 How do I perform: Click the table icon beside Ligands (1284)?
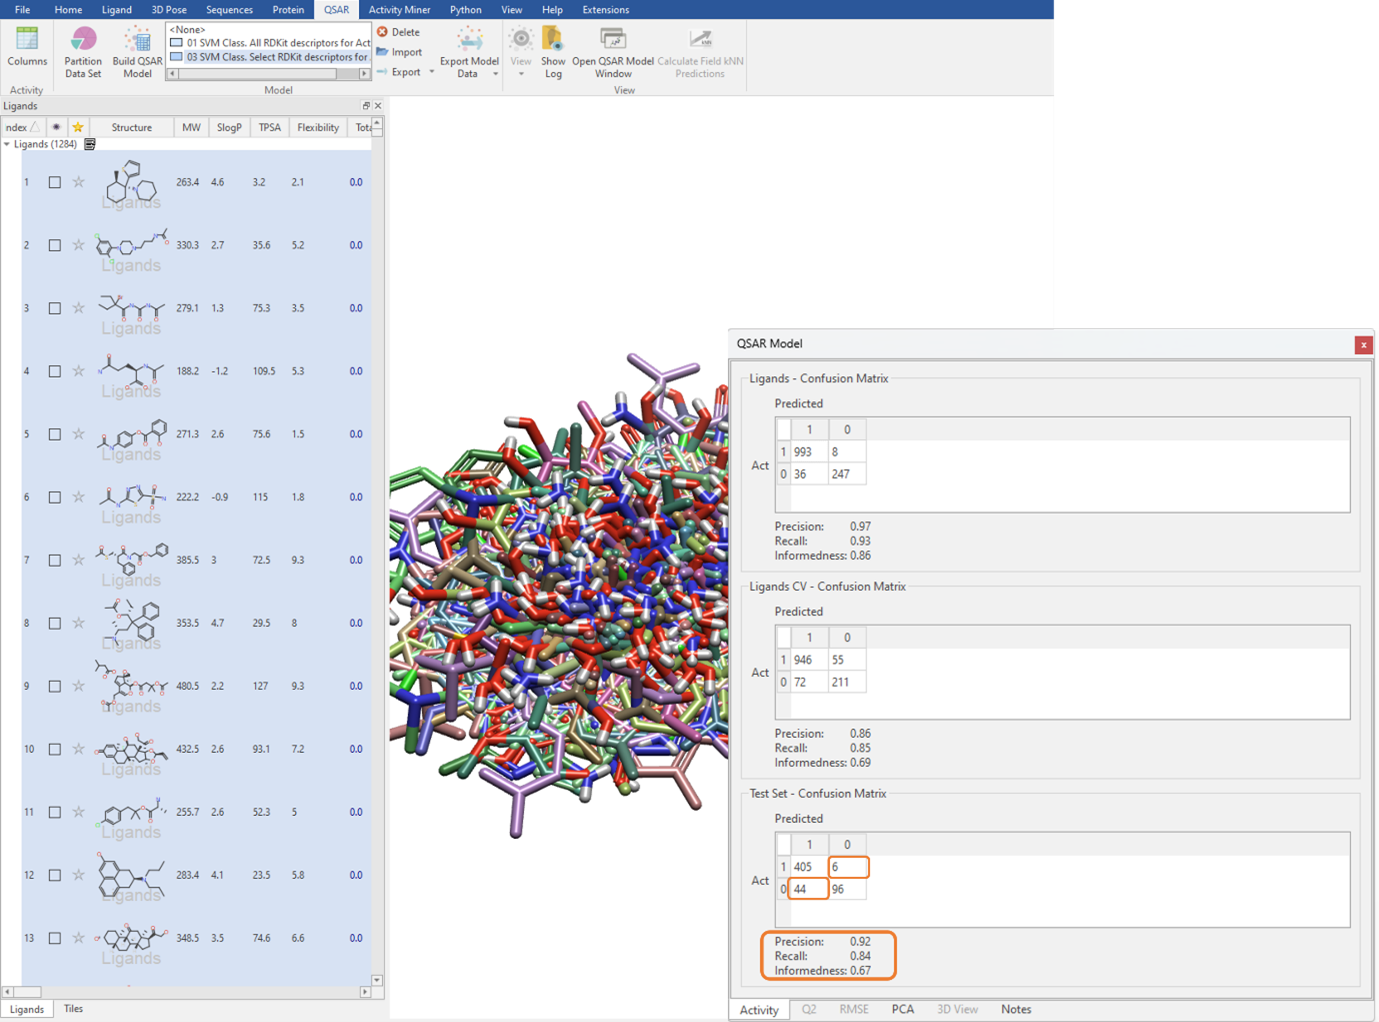coord(90,144)
